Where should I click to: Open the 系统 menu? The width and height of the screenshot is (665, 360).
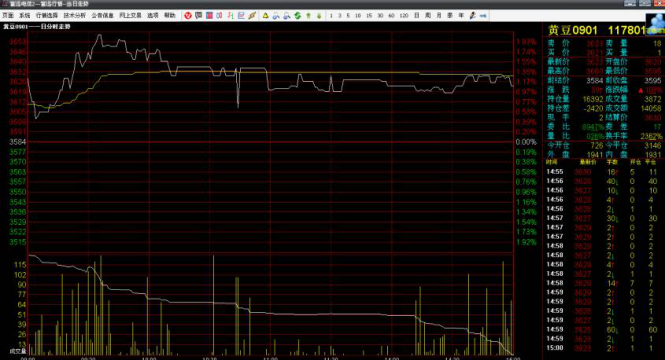click(25, 16)
